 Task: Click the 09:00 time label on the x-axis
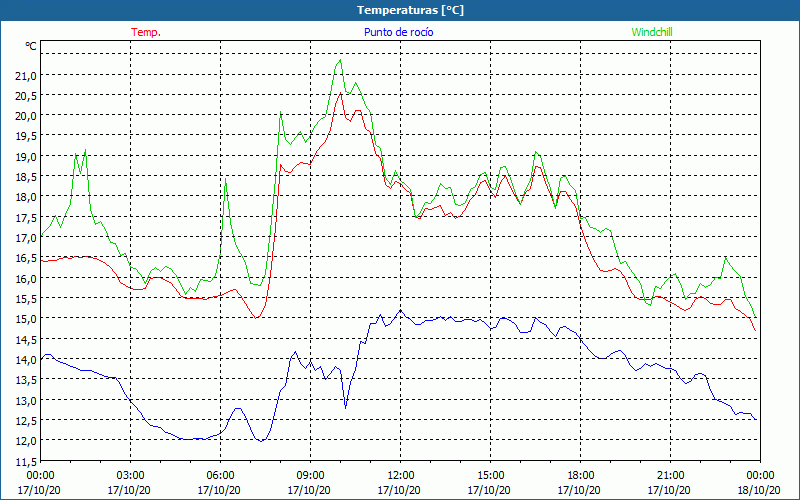310,476
